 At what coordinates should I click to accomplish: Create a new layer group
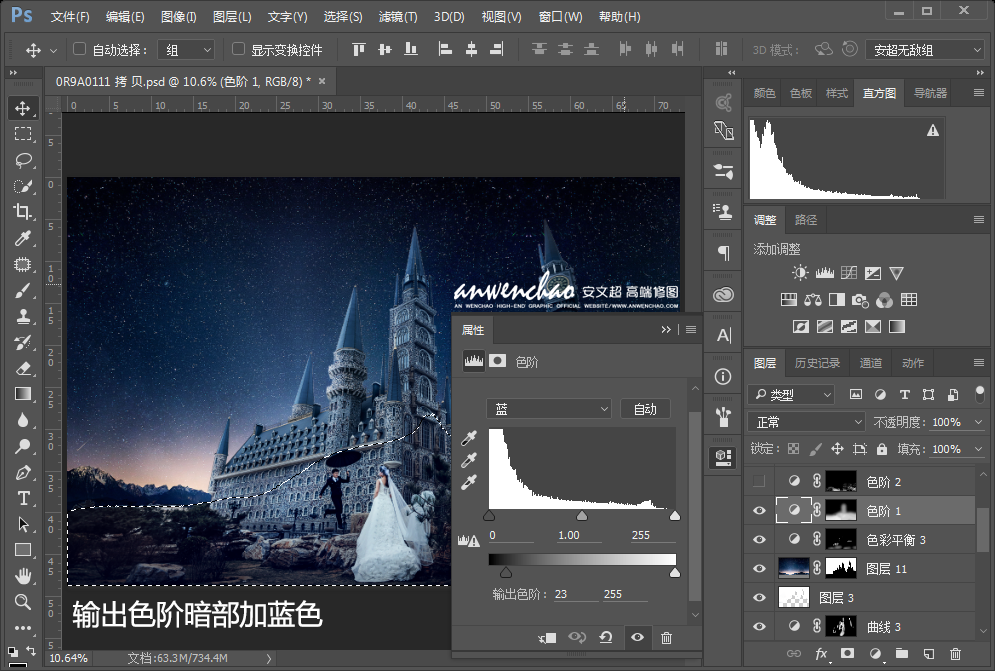(902, 653)
